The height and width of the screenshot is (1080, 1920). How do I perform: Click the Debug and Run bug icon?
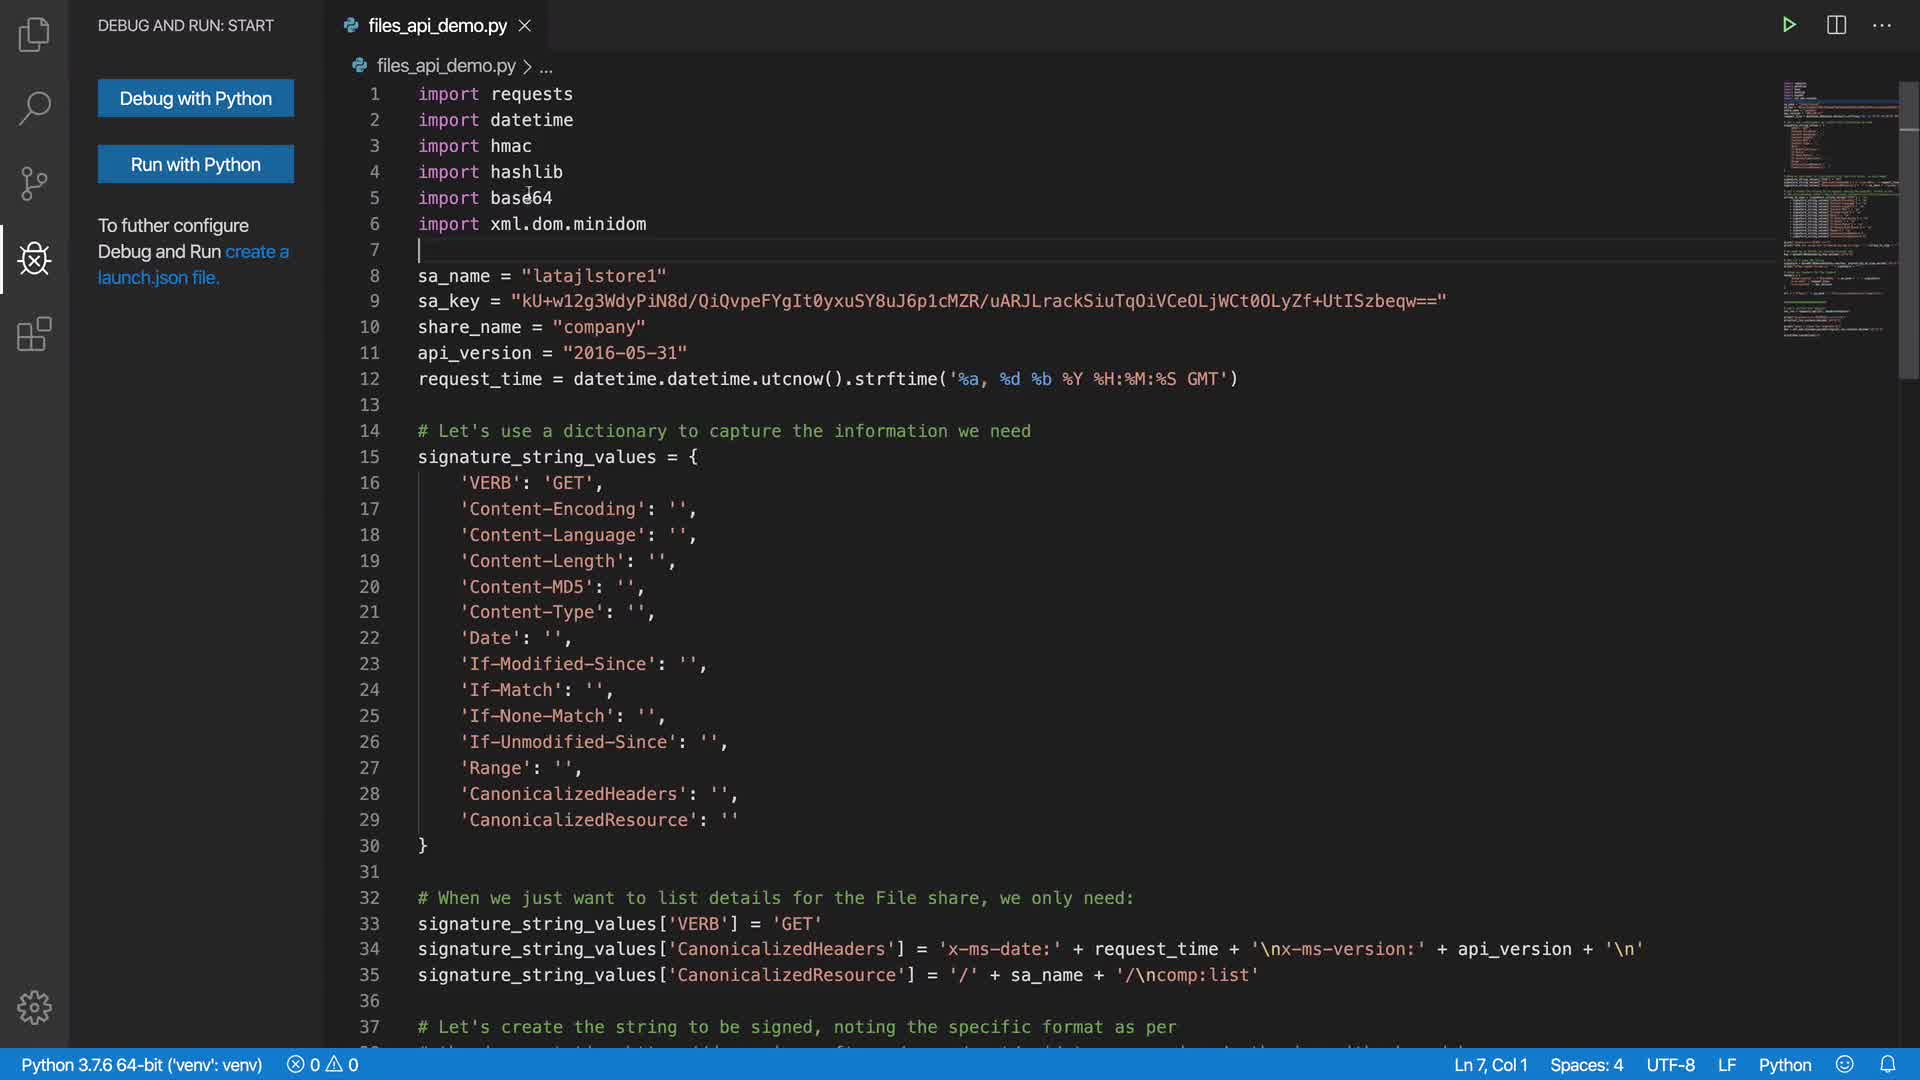34,259
